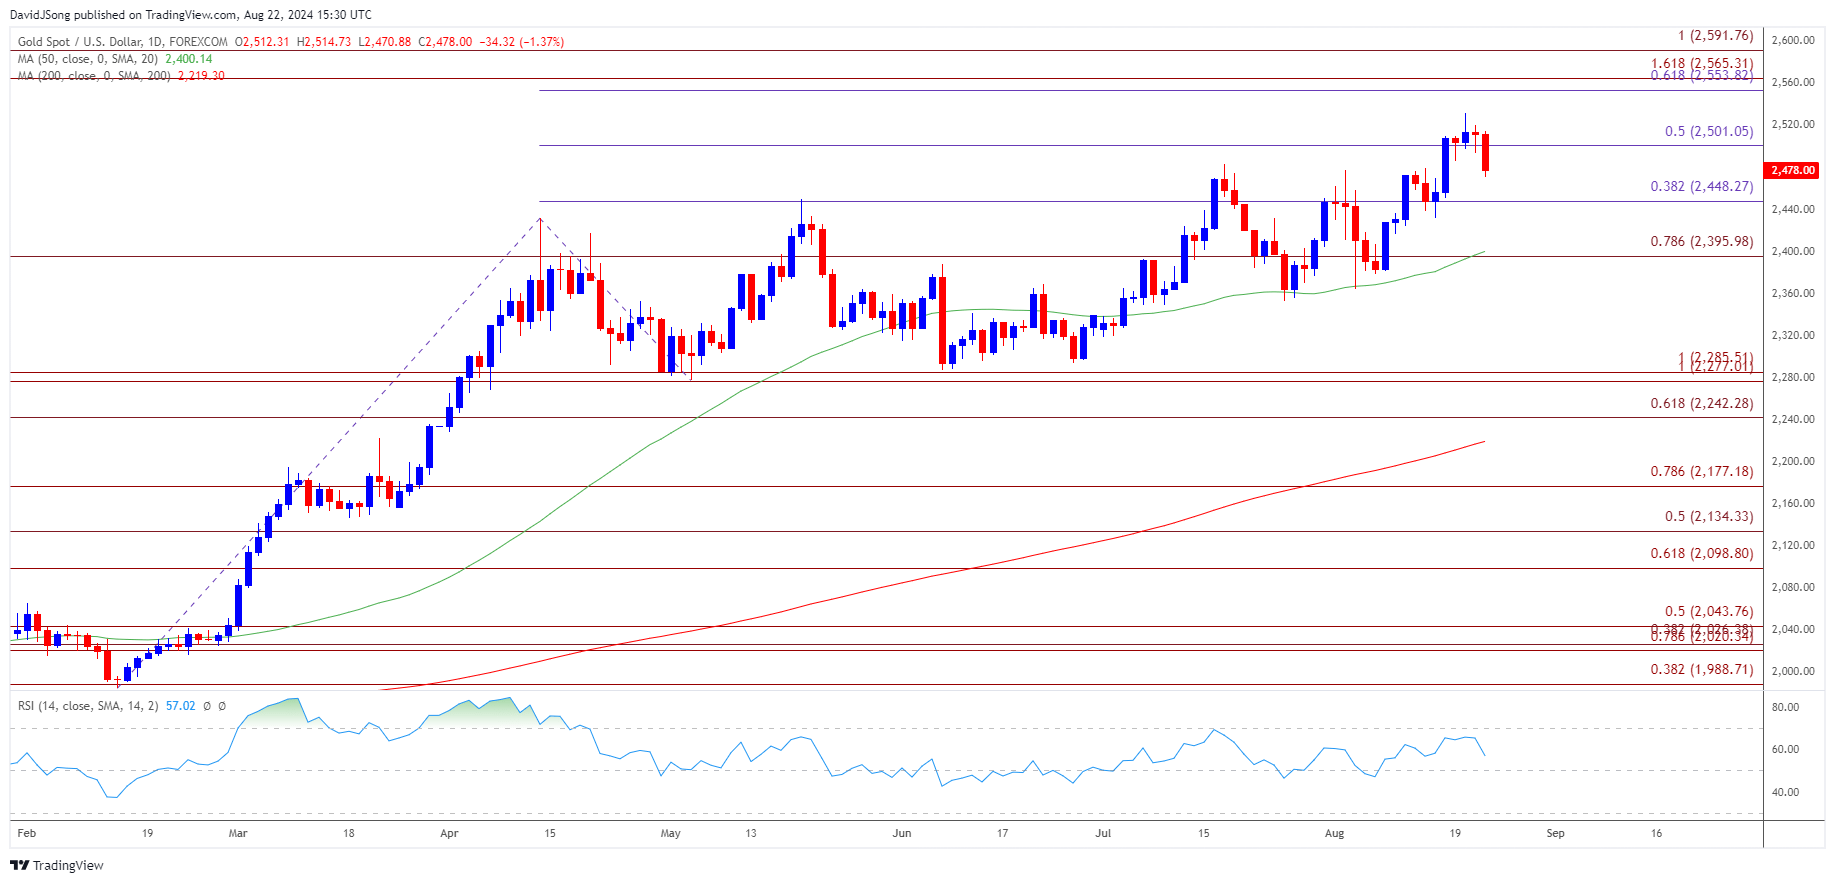Click the 2,600.00 price axis label

(1793, 40)
